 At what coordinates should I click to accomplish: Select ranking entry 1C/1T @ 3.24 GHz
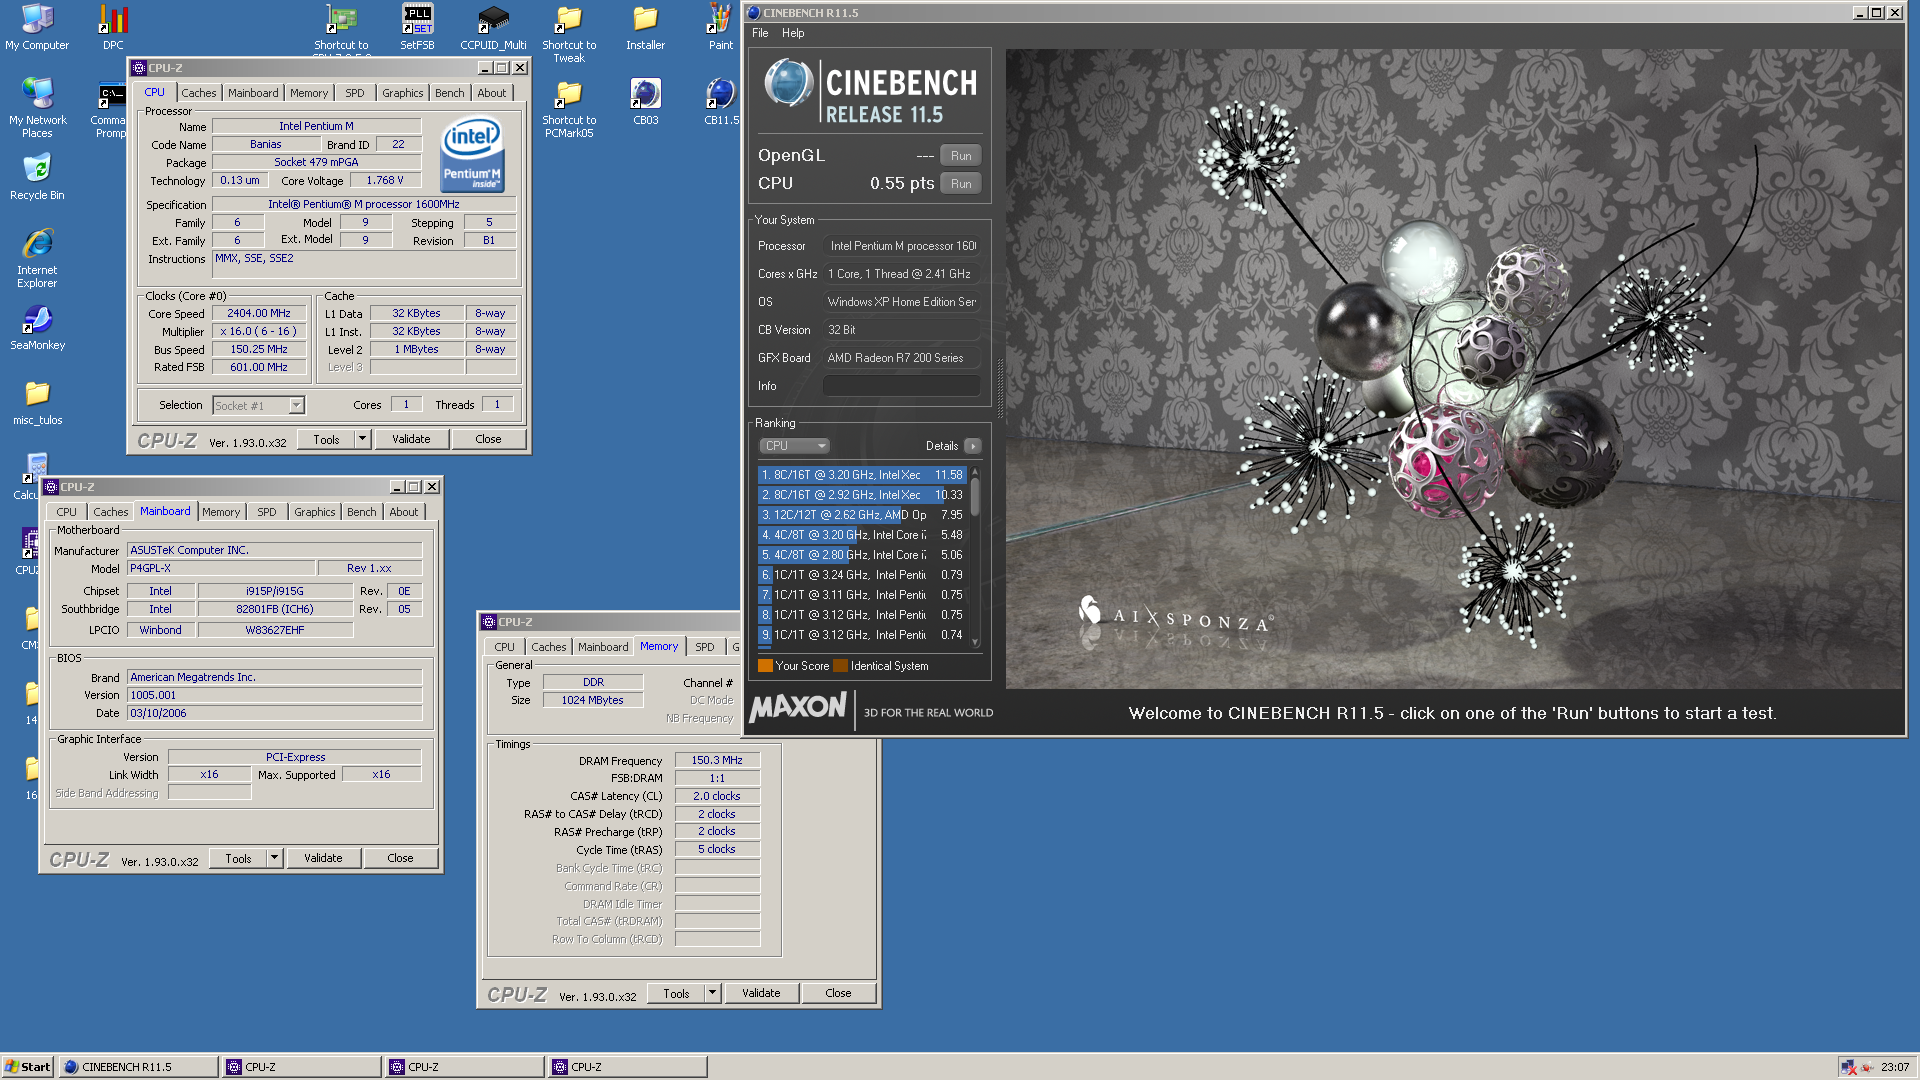pos(862,575)
